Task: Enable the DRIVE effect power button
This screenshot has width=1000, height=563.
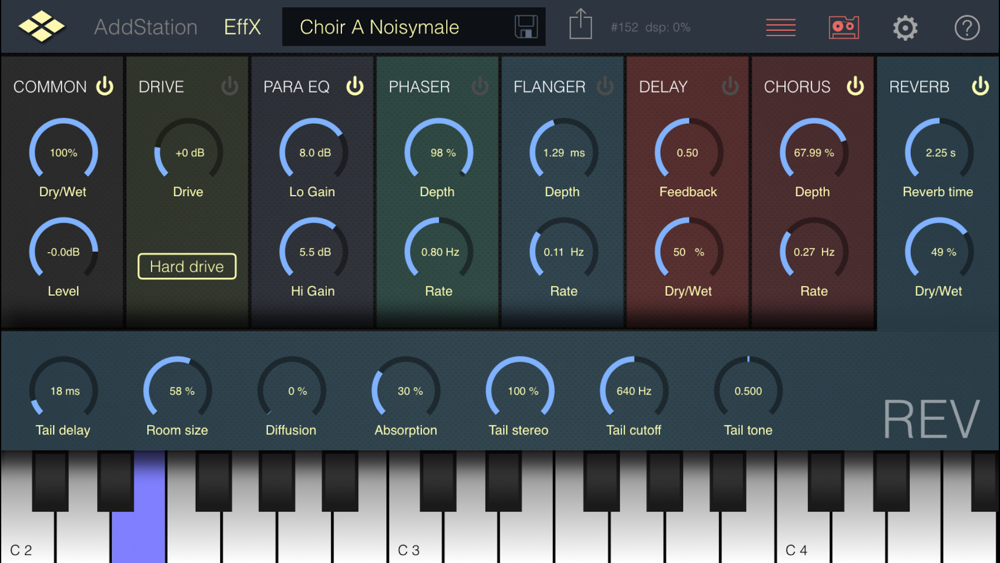Action: [230, 86]
